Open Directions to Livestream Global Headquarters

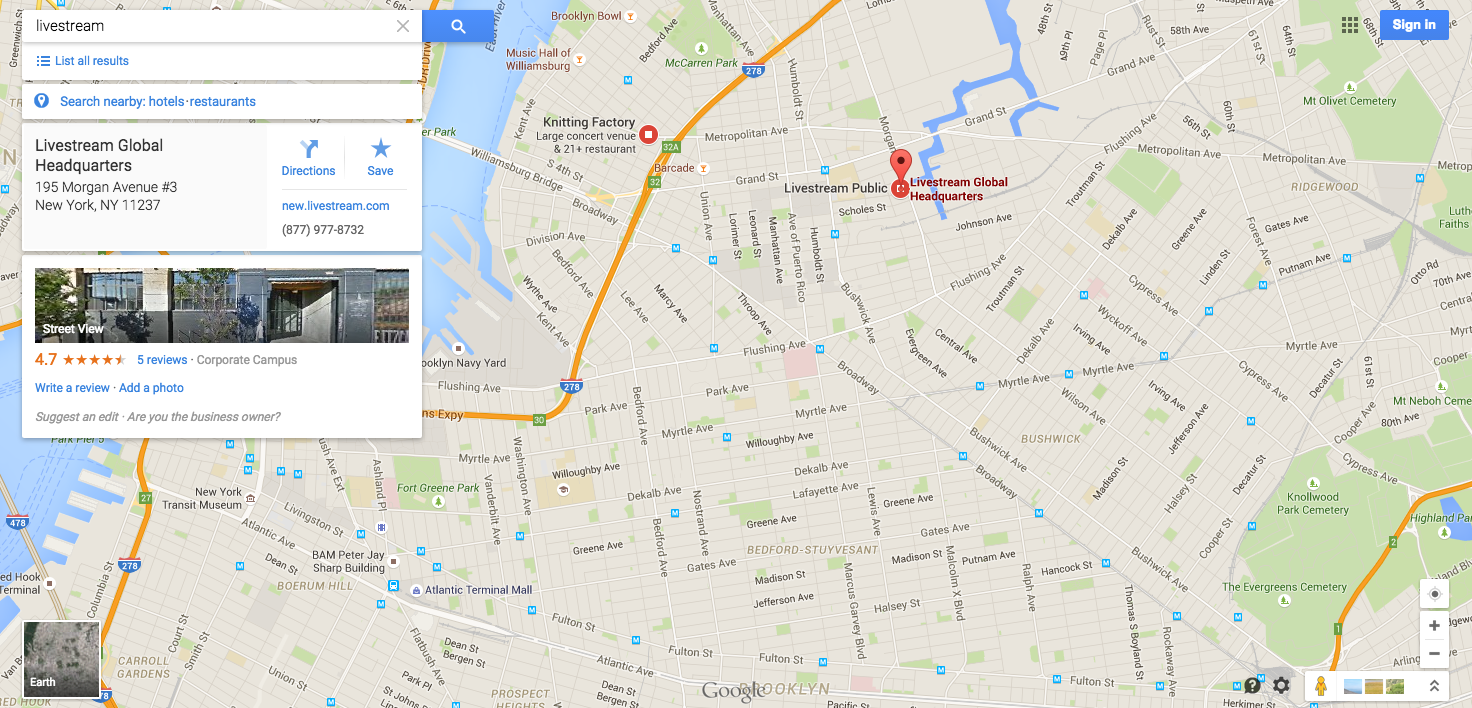[308, 158]
